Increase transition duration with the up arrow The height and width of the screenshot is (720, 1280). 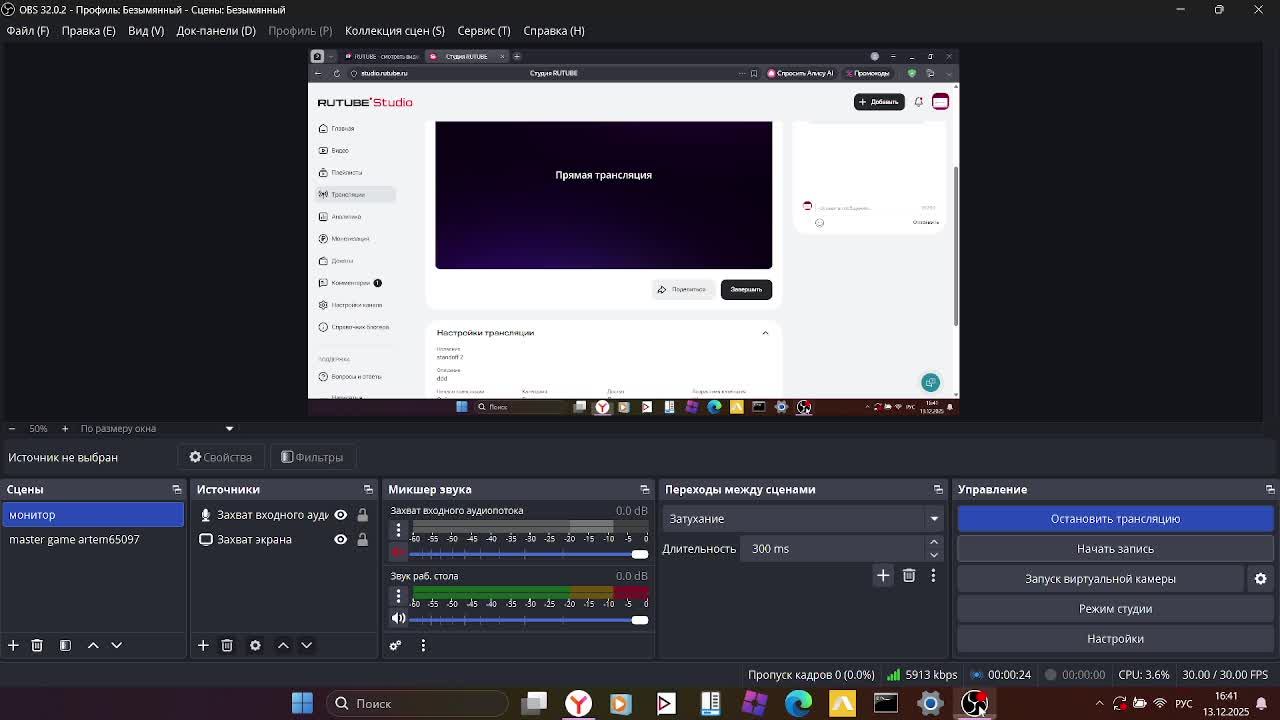pyautogui.click(x=934, y=543)
